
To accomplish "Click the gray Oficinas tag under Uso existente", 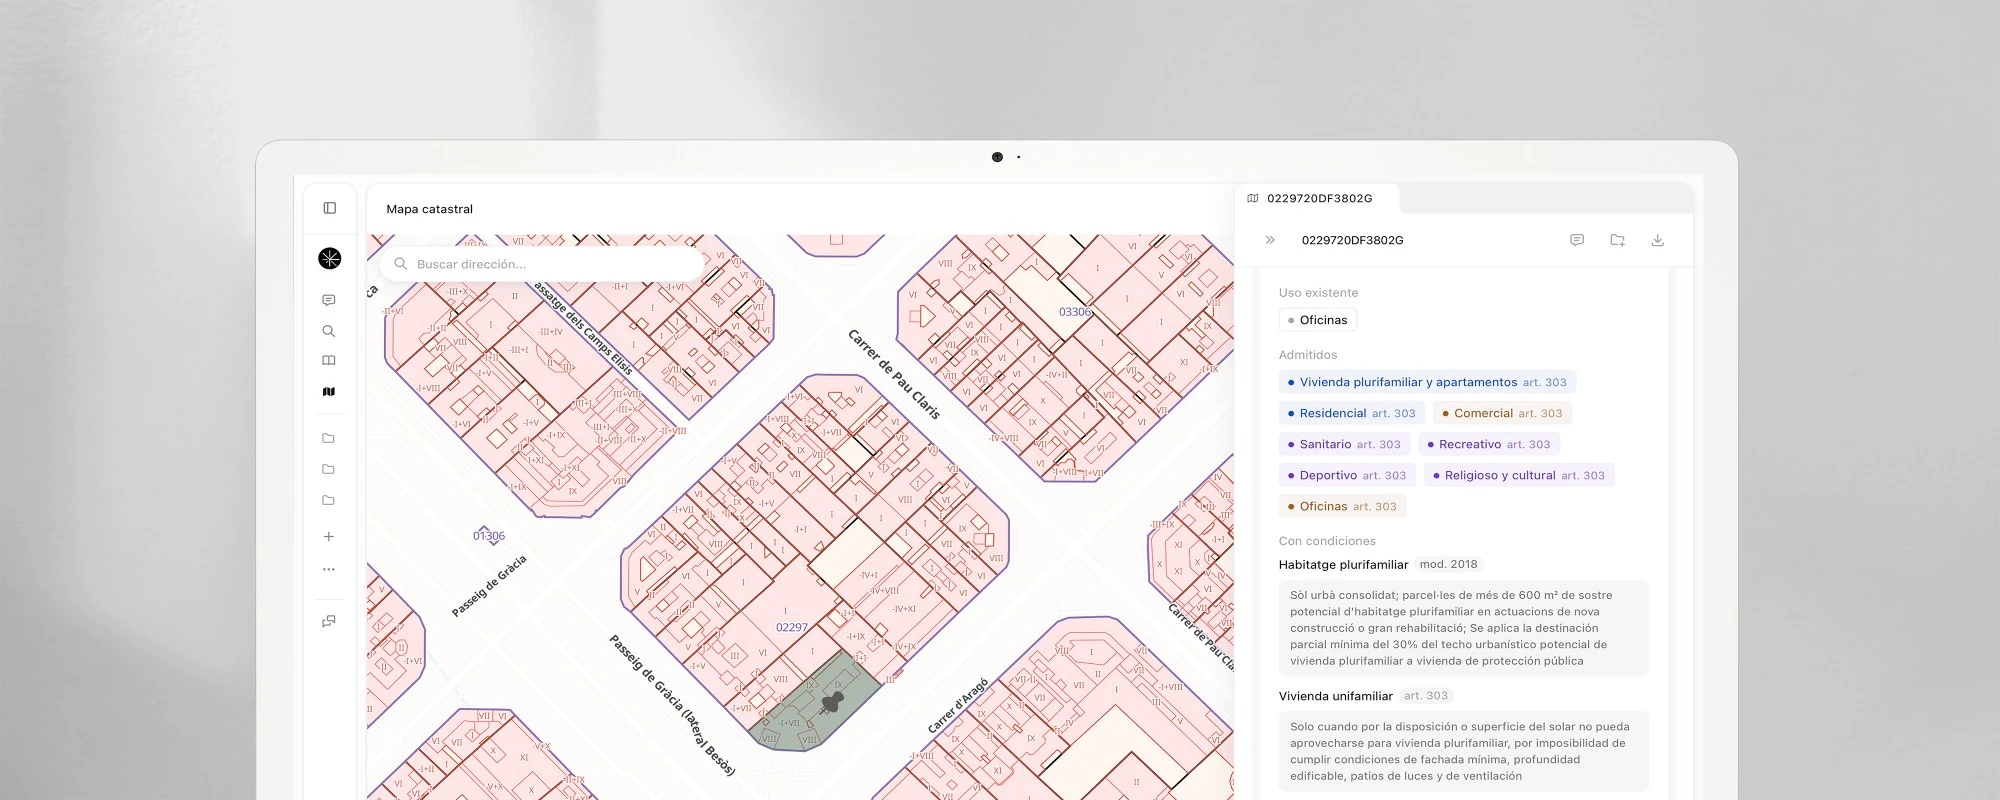I will (1317, 320).
